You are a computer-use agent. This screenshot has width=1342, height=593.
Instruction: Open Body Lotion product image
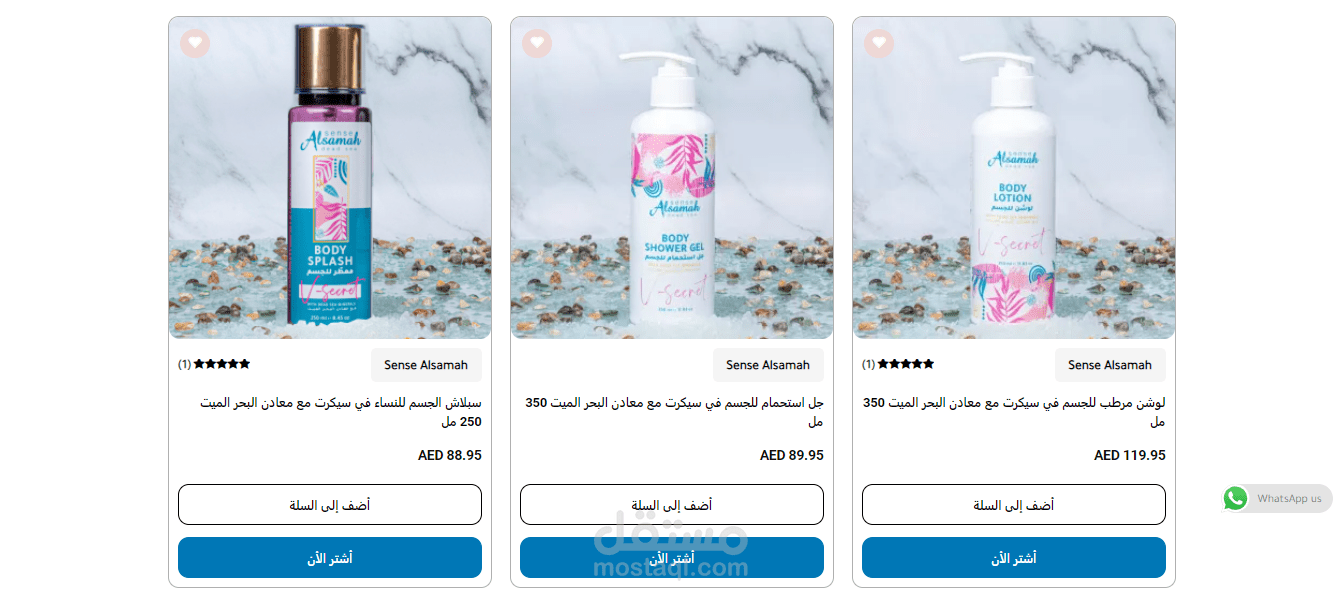[x=1014, y=178]
